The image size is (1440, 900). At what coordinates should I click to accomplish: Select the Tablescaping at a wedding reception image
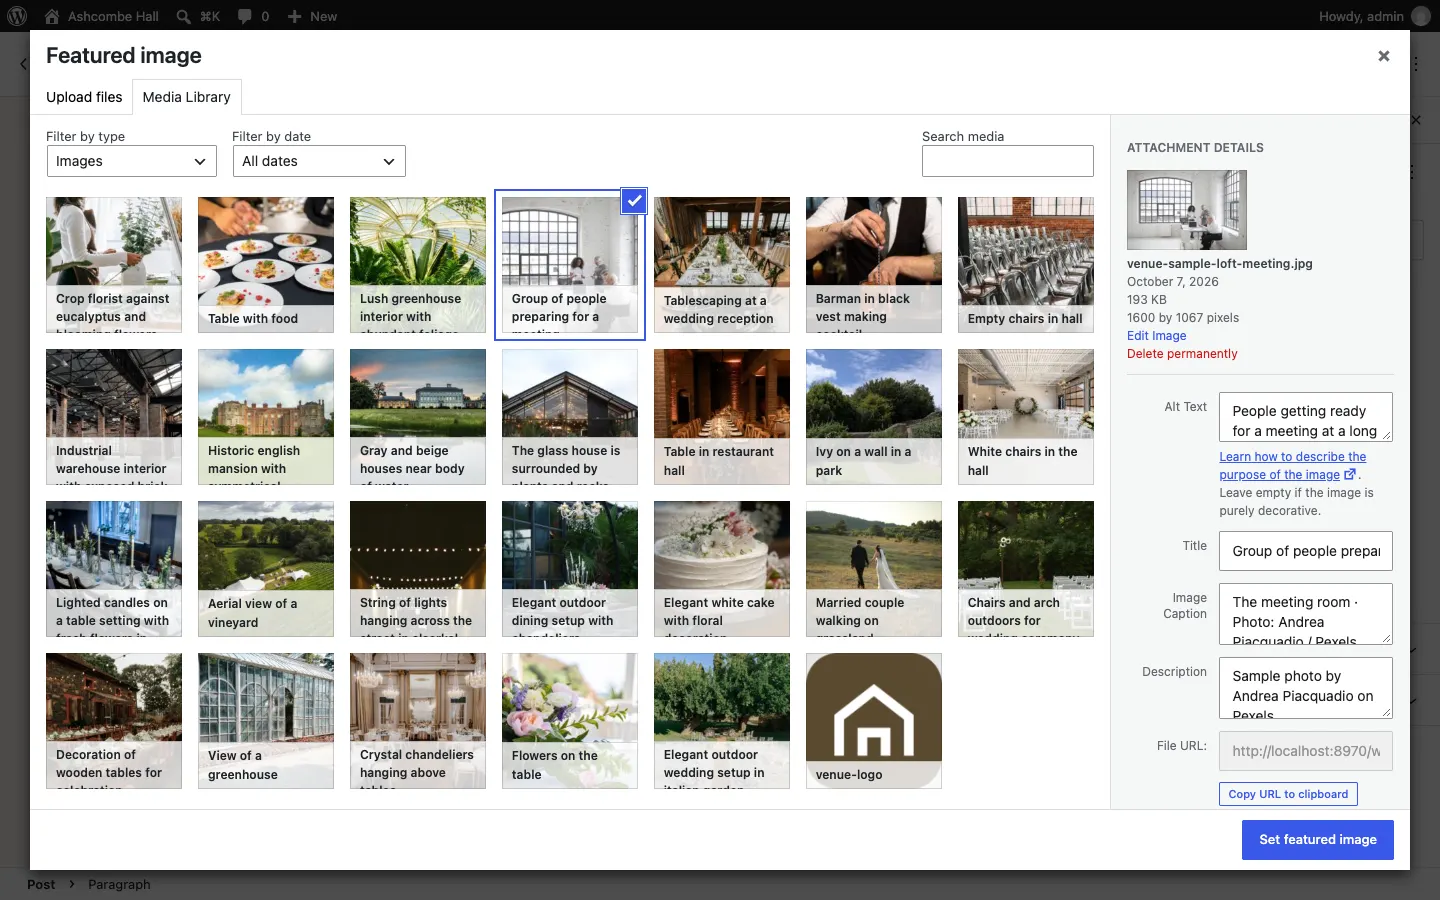tap(722, 265)
